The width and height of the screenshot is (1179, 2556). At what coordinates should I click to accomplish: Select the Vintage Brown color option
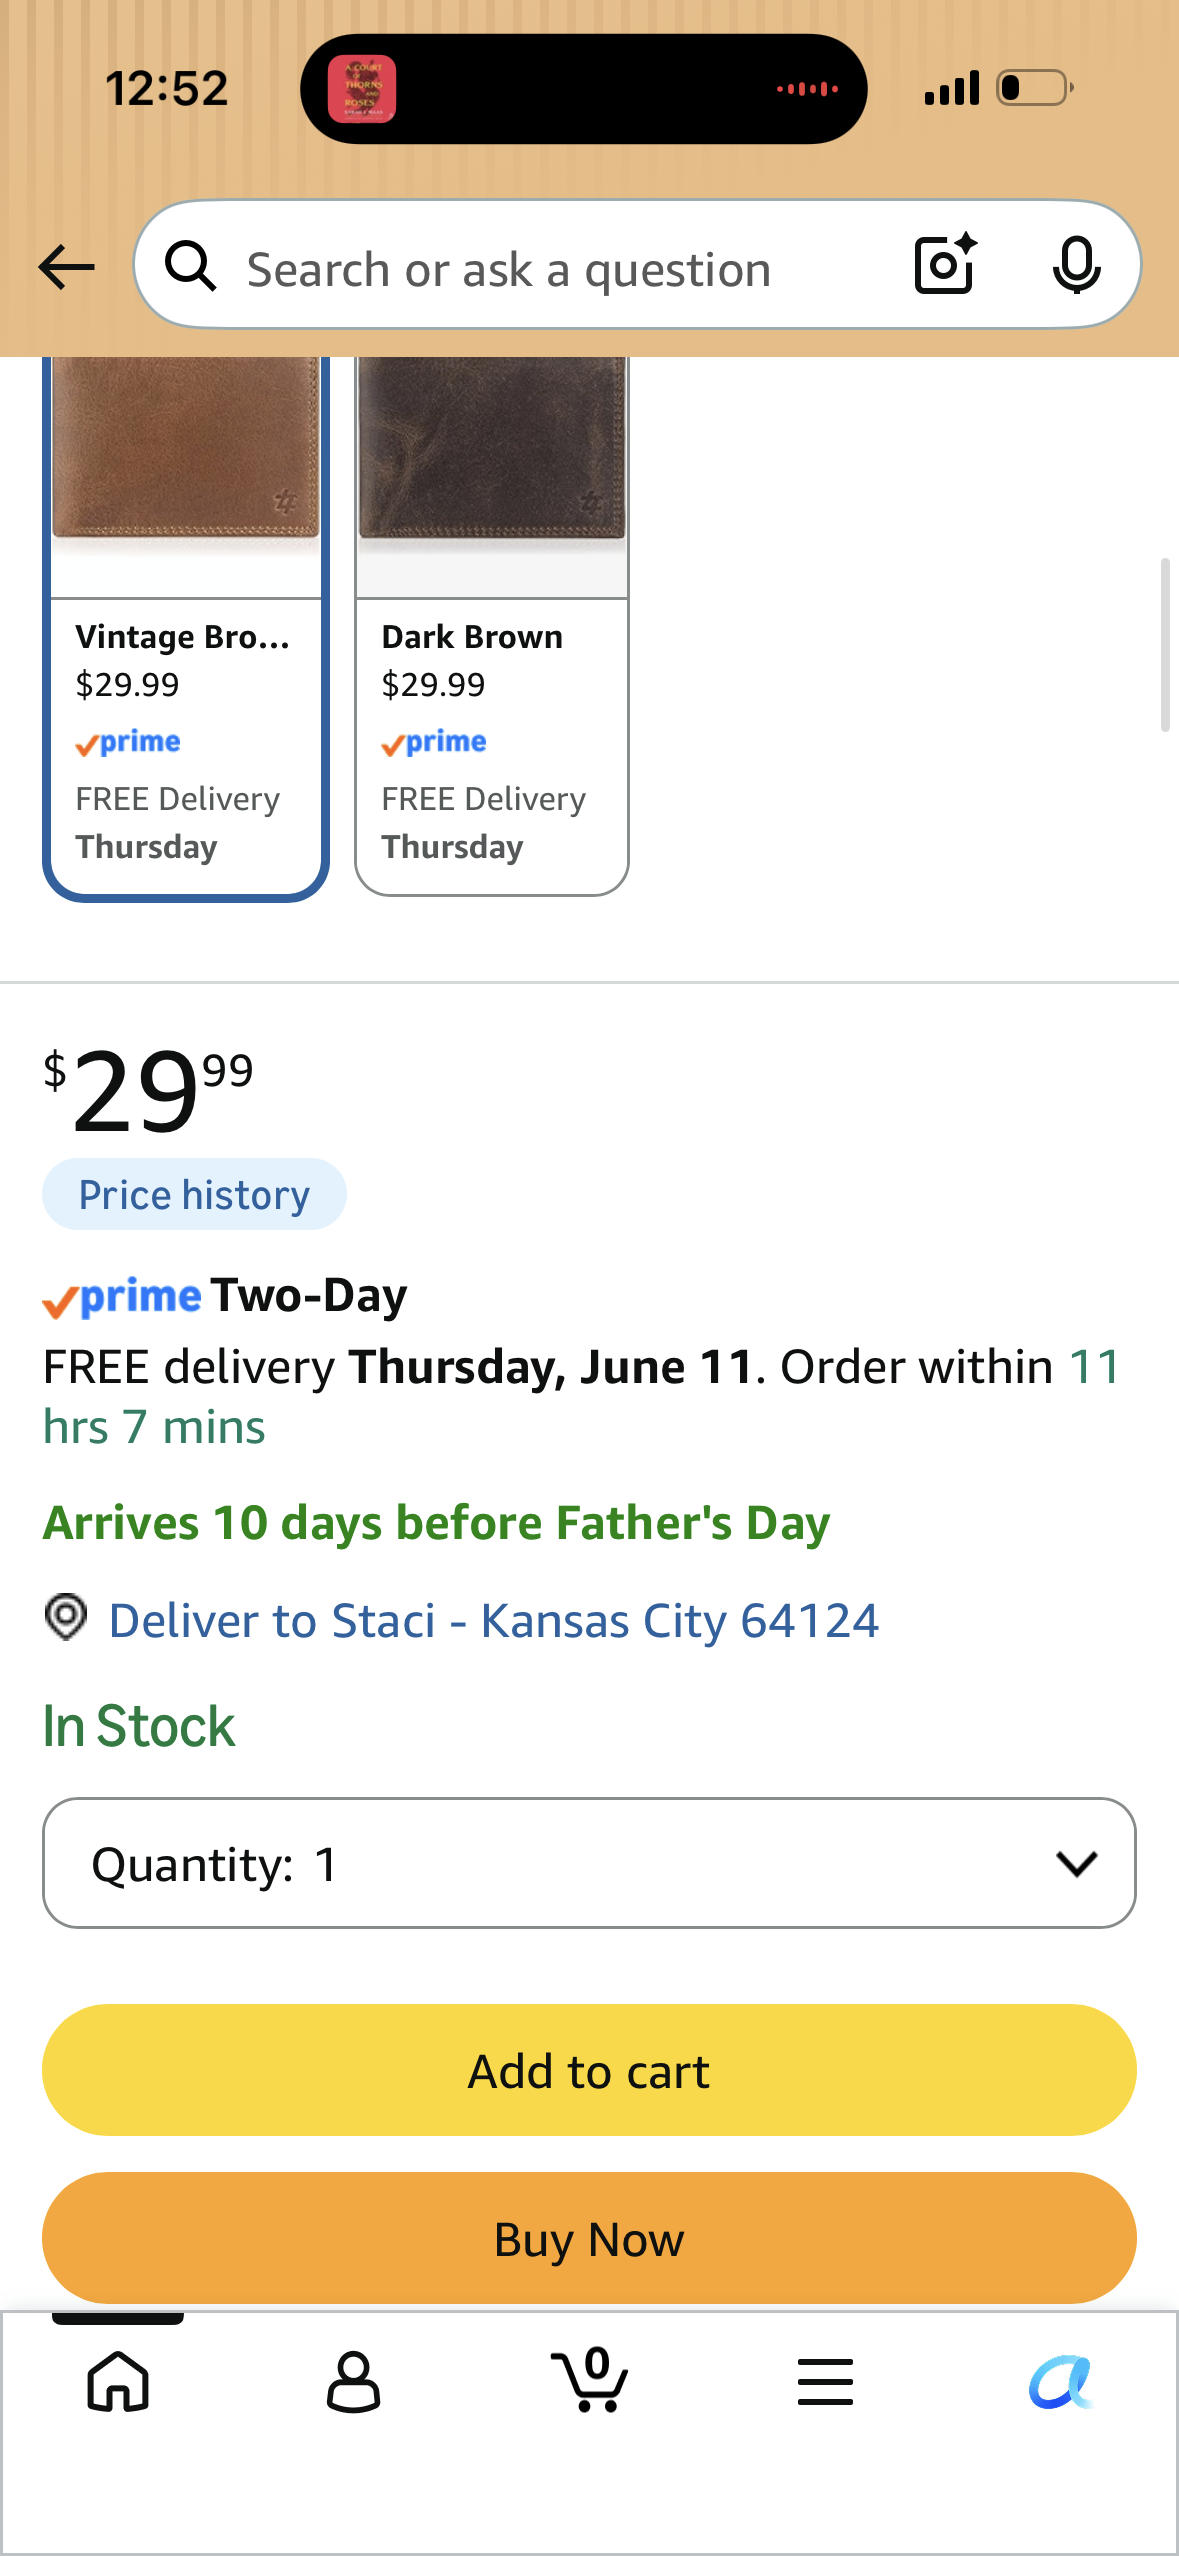coord(186,628)
